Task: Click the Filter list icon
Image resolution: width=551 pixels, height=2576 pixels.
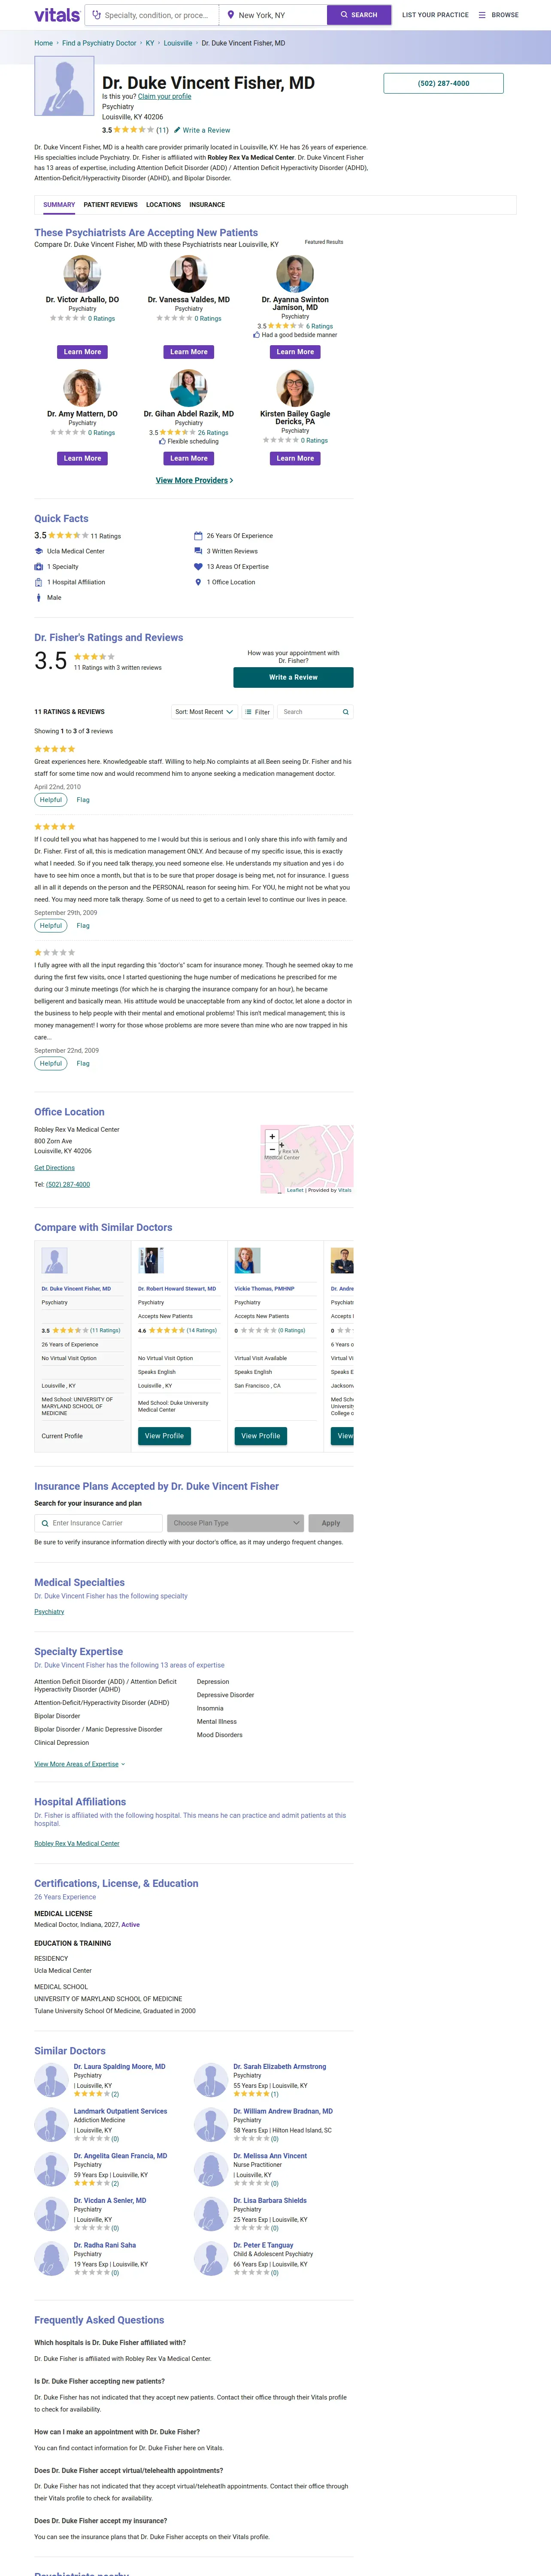Action: 248,712
